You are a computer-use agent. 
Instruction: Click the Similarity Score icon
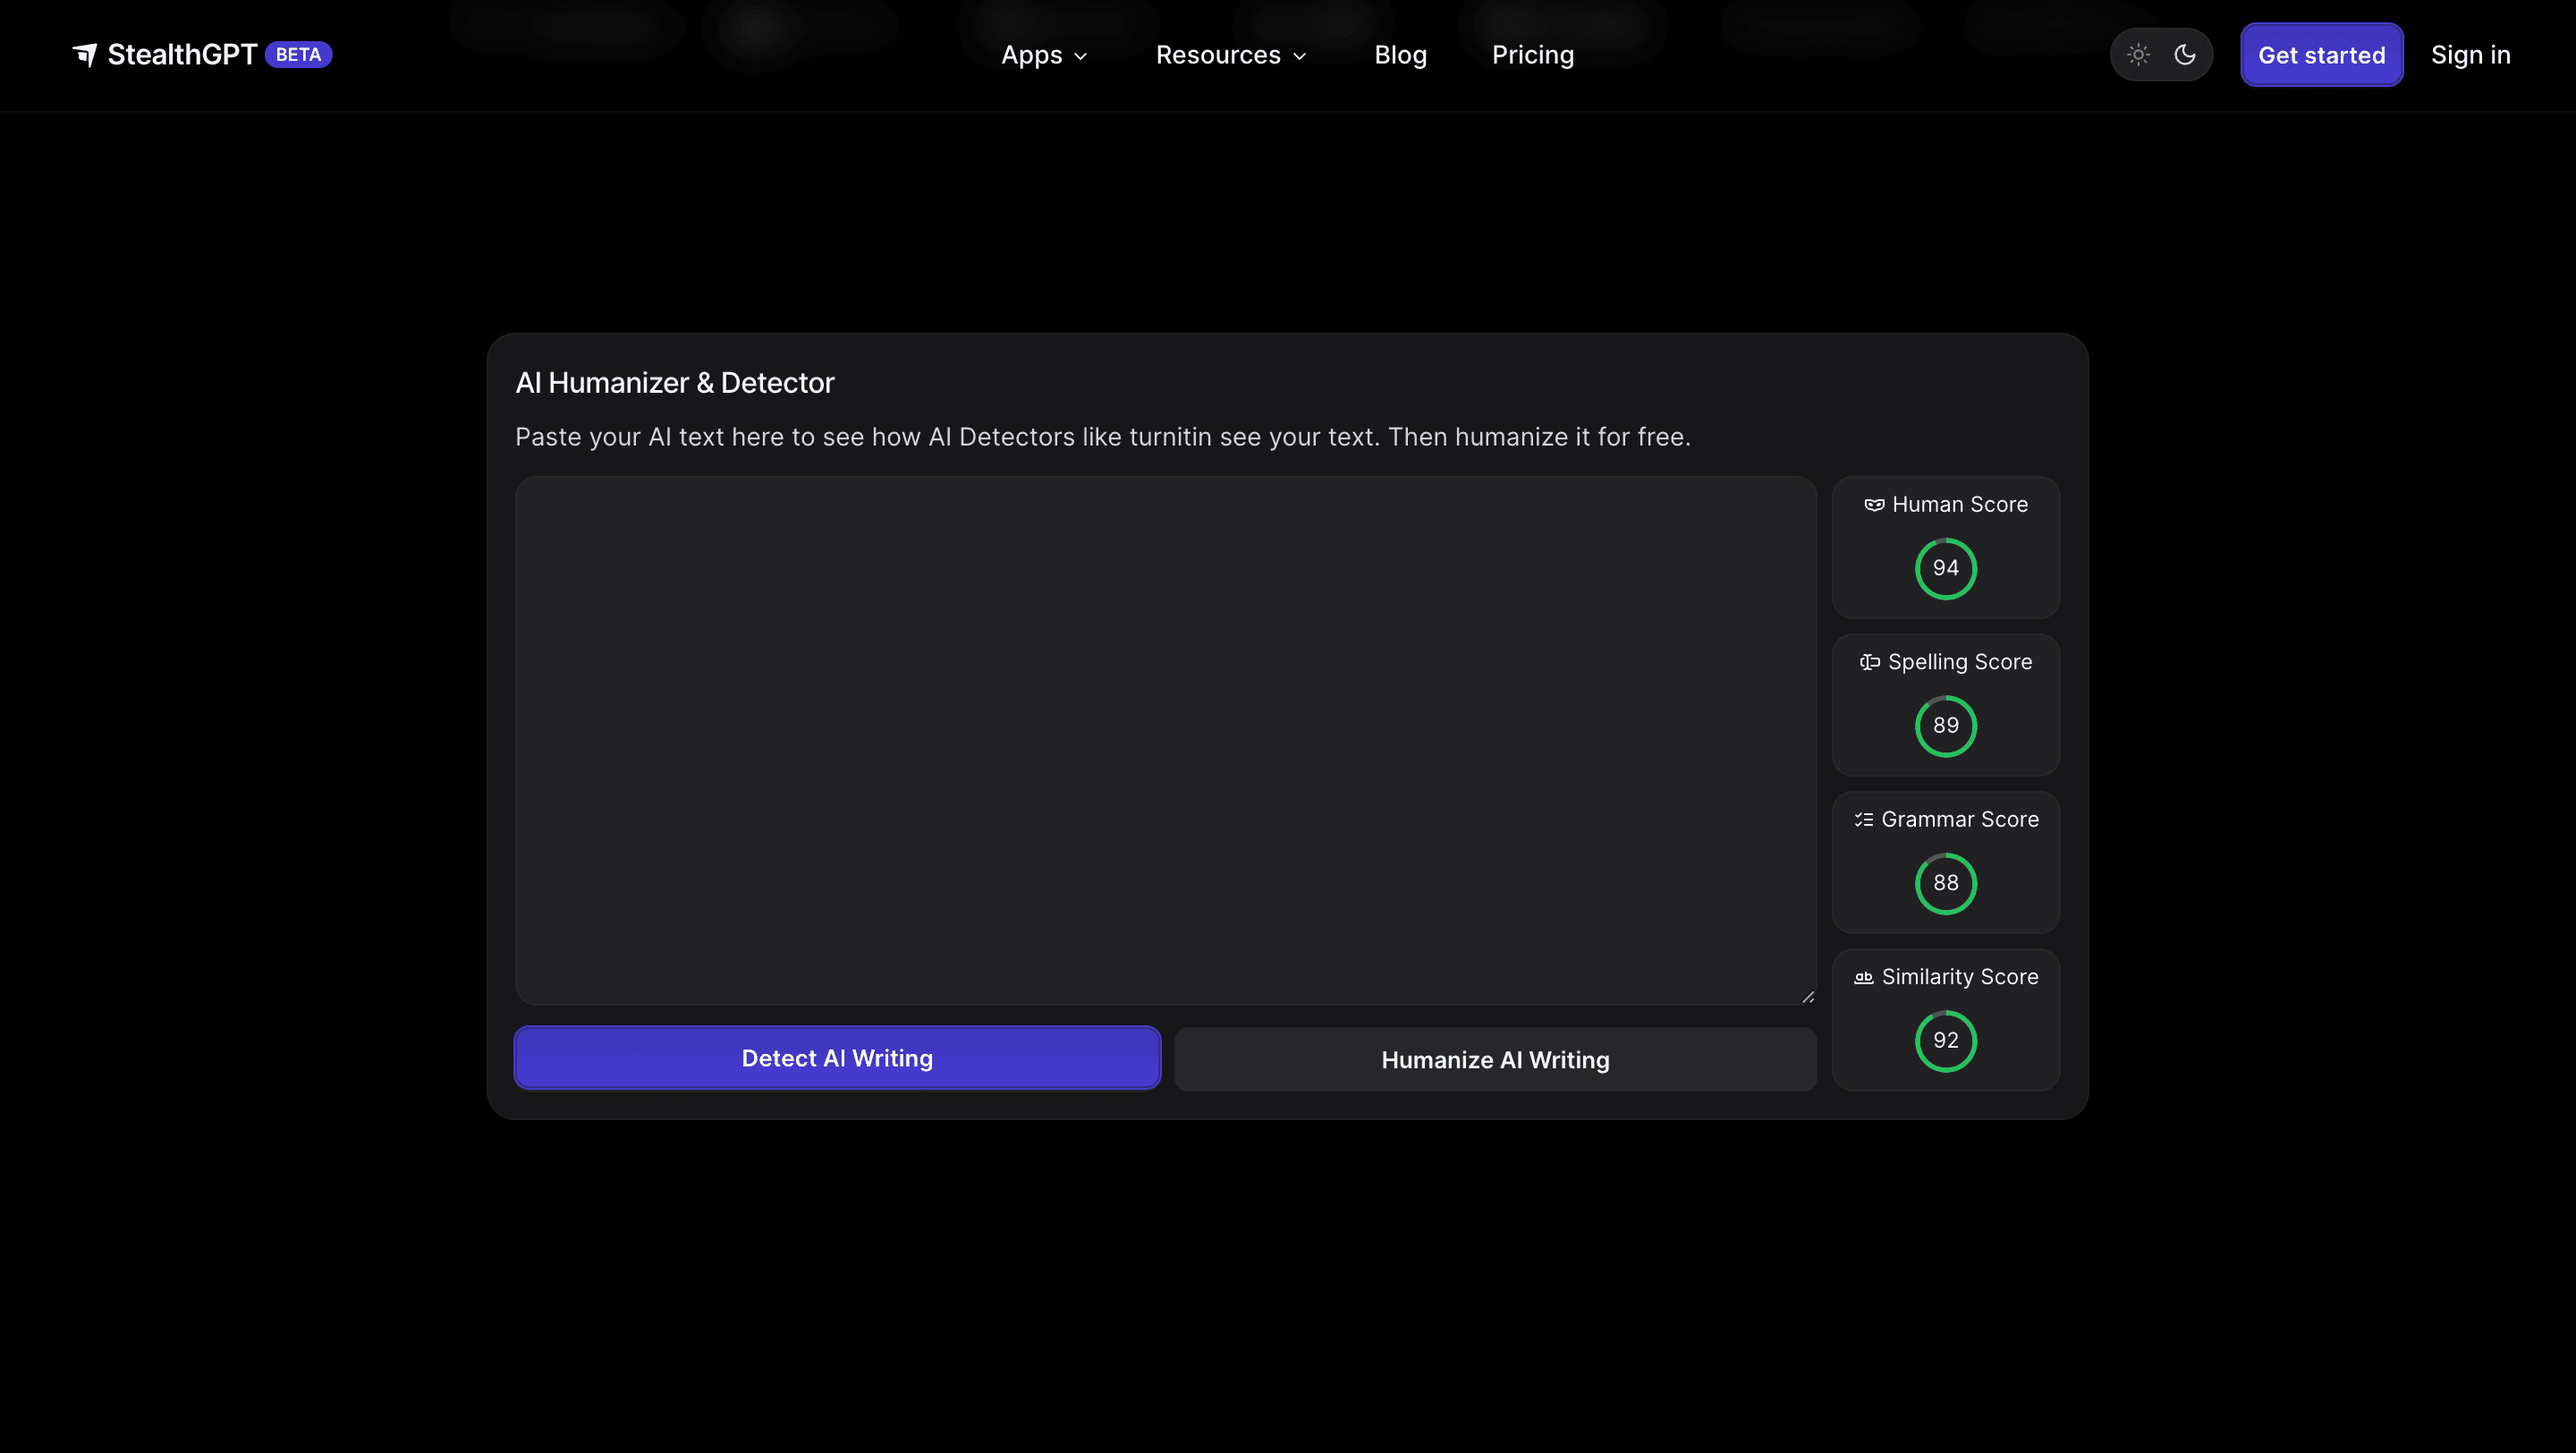click(x=1863, y=977)
